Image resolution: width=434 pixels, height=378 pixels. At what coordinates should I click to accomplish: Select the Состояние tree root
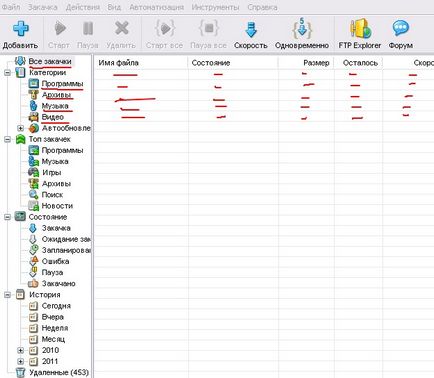48,217
